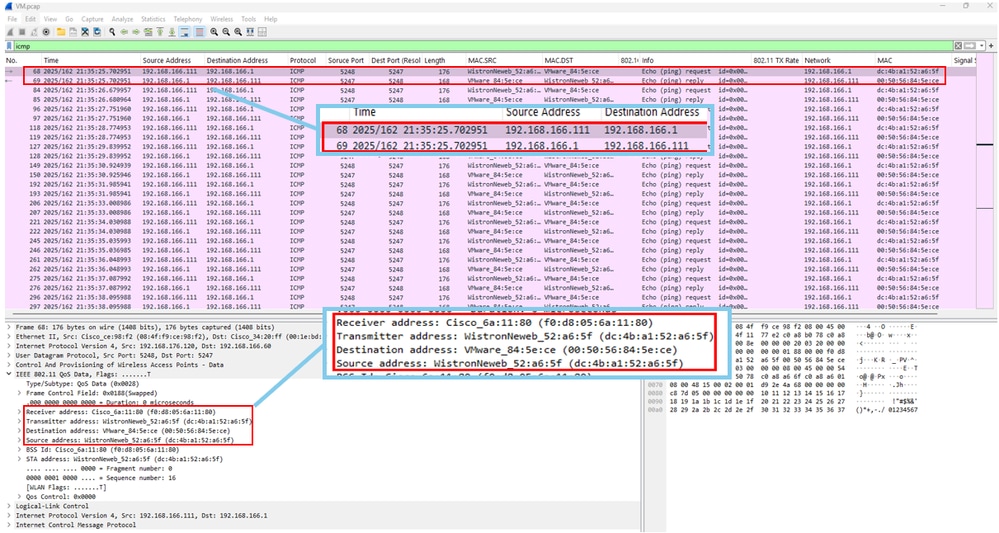The image size is (999, 533).
Task: Expand the Receiver address node
Action: (x=19, y=412)
